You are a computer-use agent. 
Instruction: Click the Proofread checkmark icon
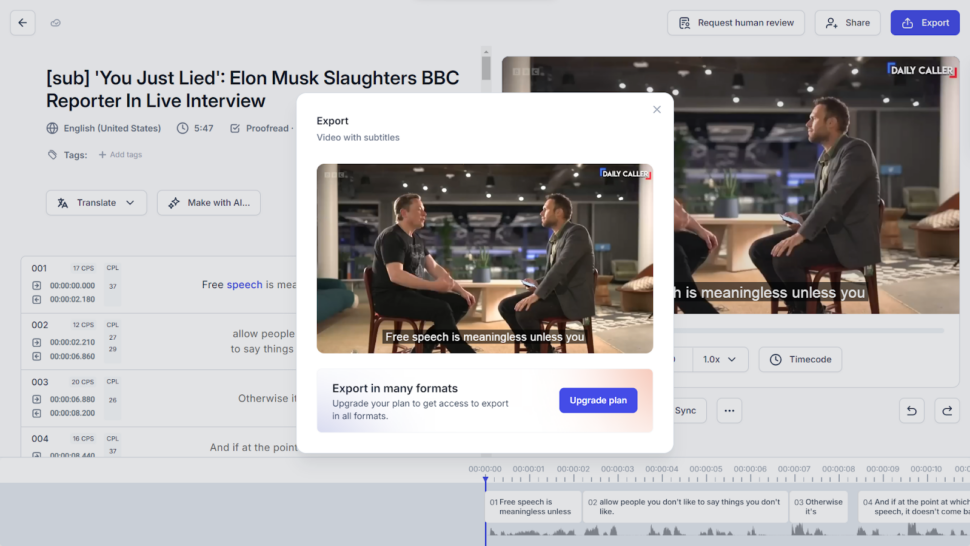[x=235, y=128]
